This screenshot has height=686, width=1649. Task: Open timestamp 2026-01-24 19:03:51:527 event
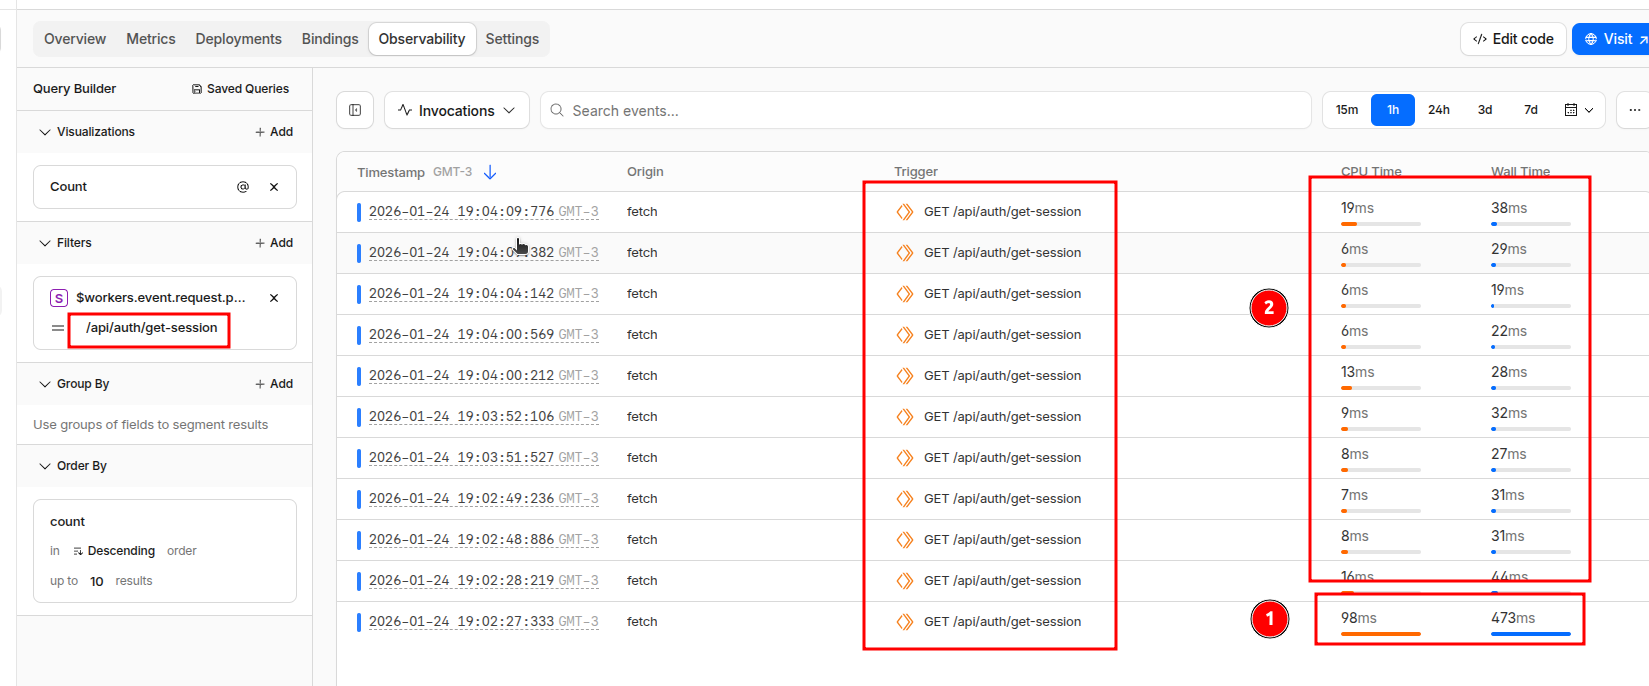(x=484, y=458)
